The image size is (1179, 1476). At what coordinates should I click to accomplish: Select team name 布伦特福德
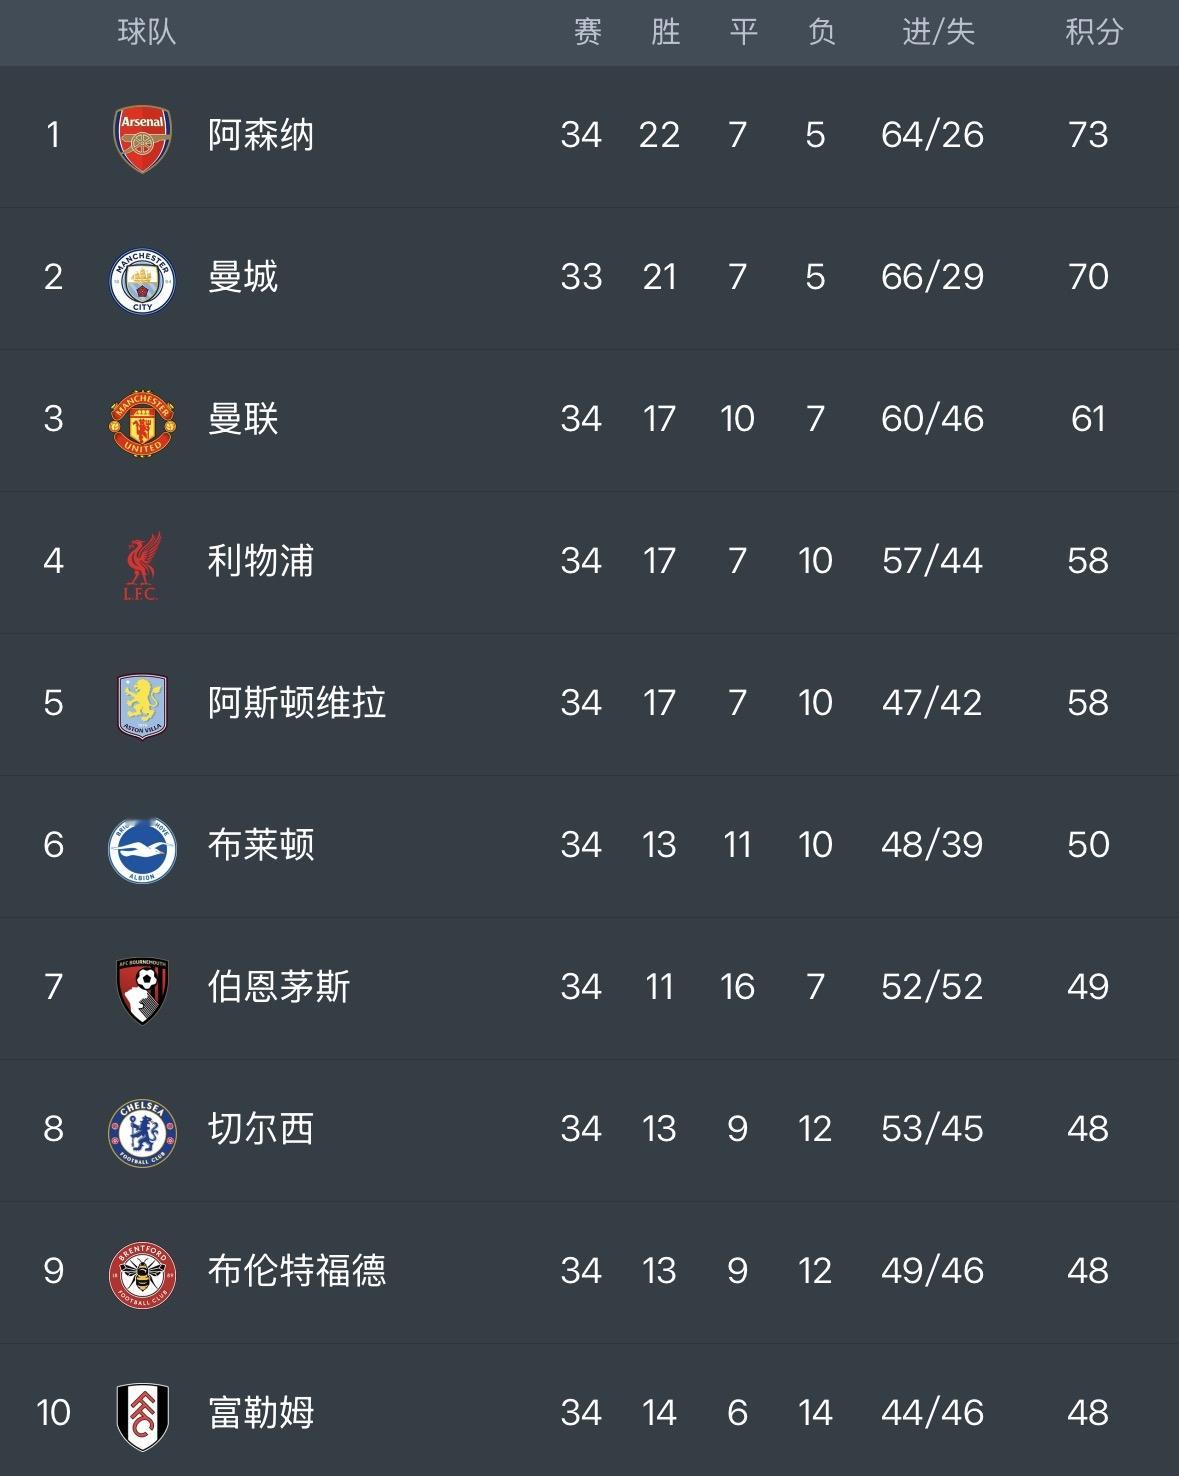coord(297,1271)
